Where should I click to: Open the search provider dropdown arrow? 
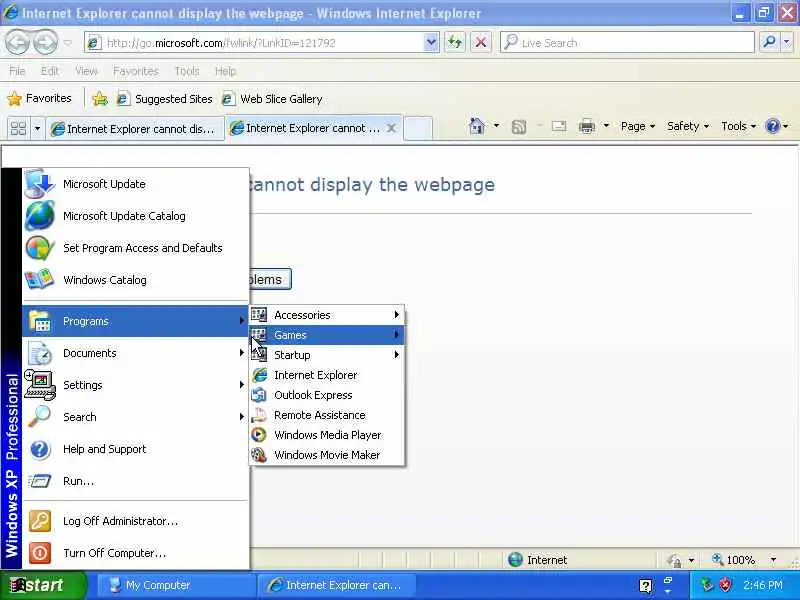pos(787,42)
